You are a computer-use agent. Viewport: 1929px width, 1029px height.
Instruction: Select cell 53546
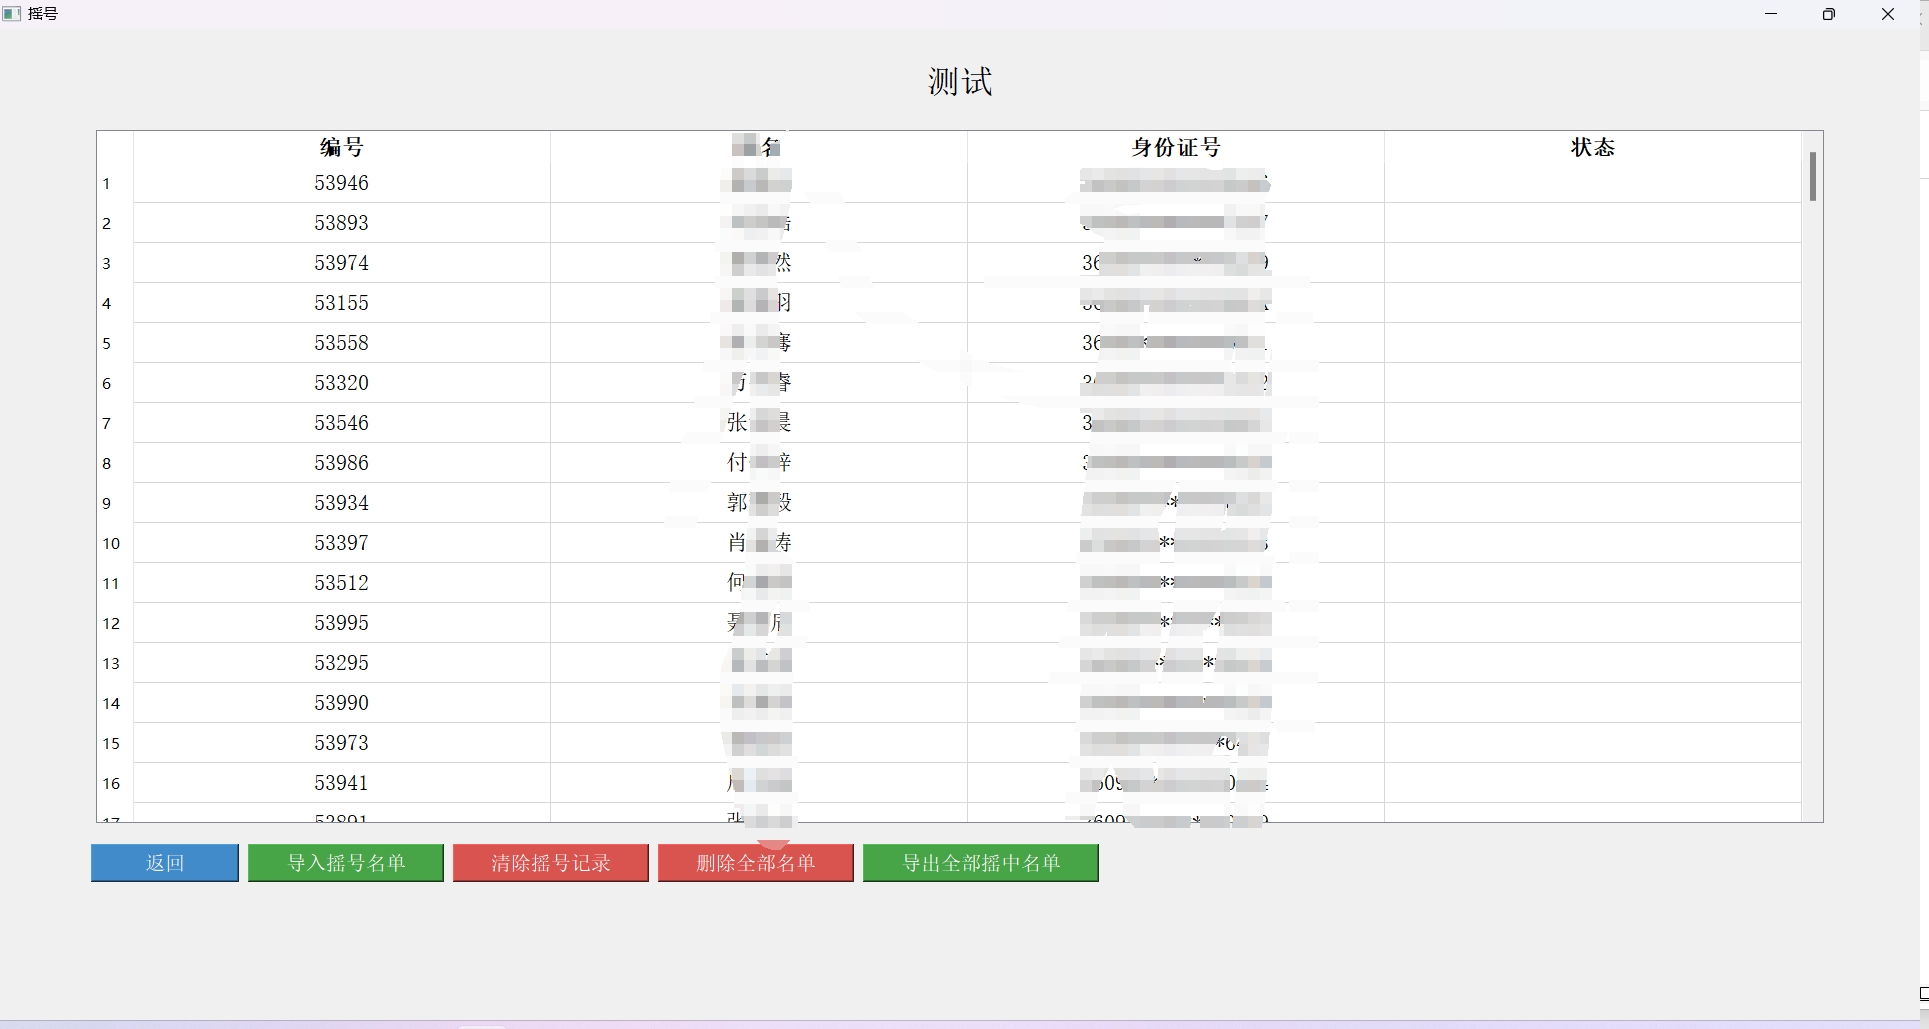pyautogui.click(x=342, y=423)
